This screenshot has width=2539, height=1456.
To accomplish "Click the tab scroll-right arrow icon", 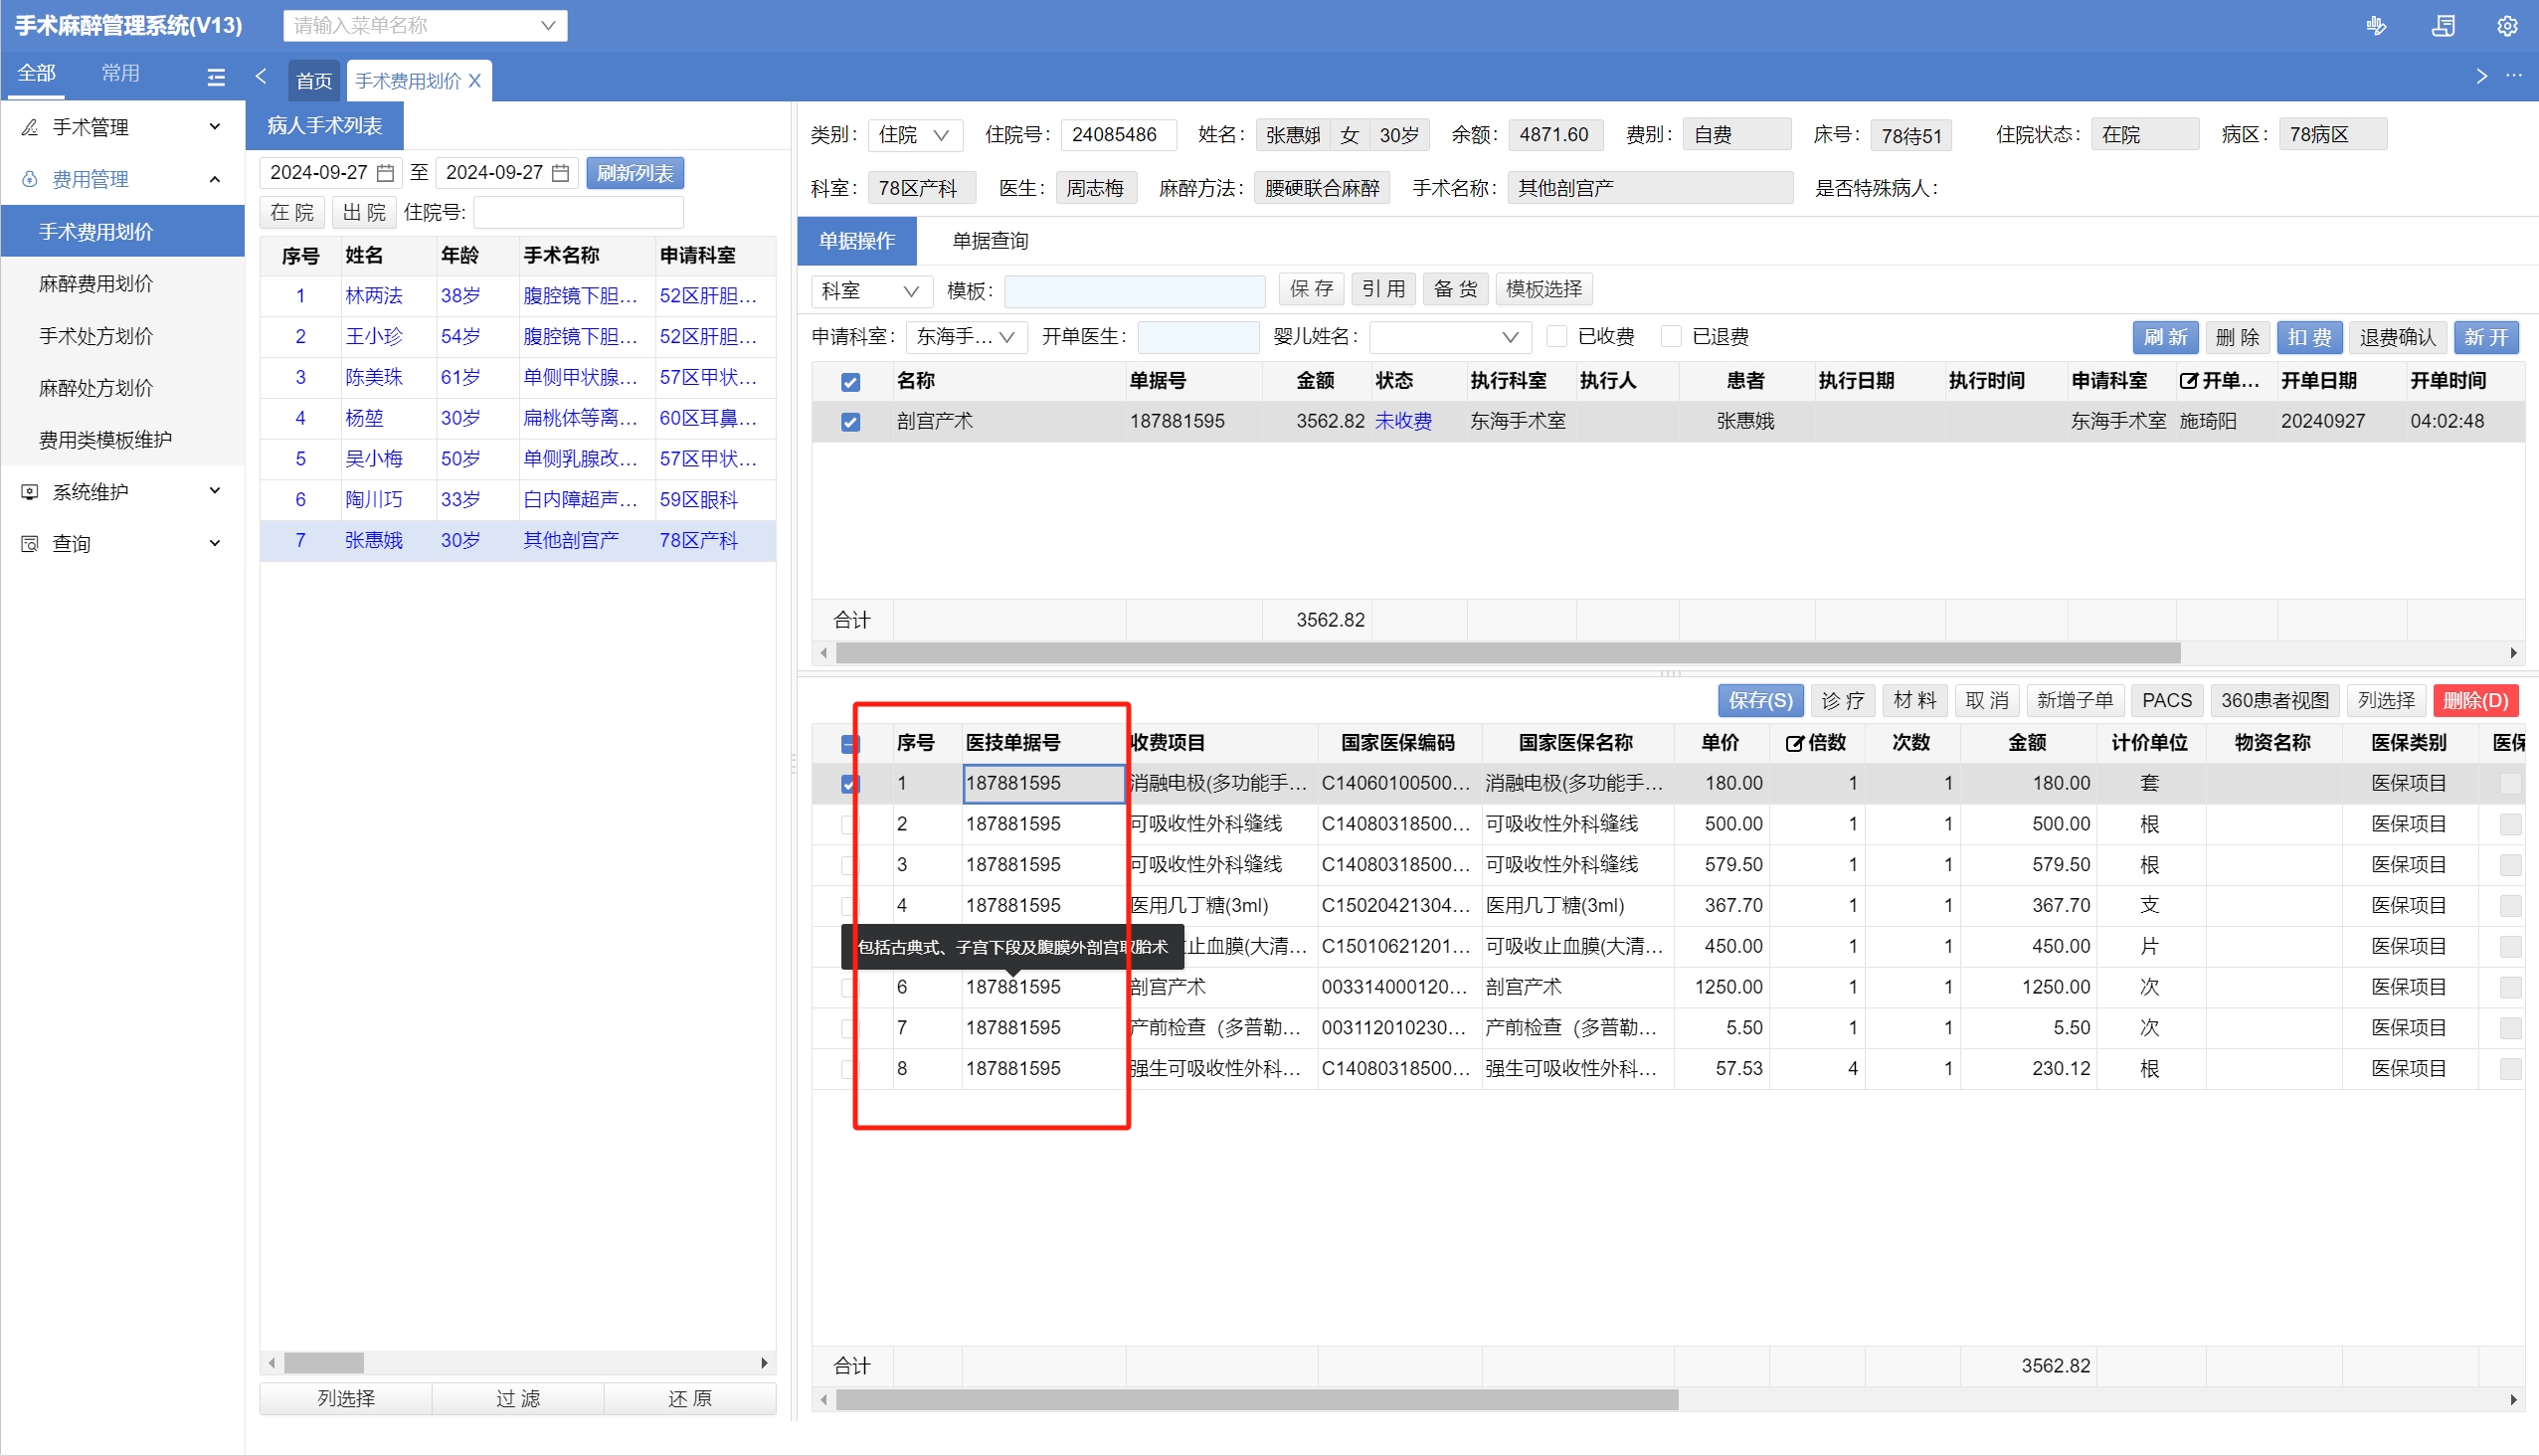I will (2480, 76).
